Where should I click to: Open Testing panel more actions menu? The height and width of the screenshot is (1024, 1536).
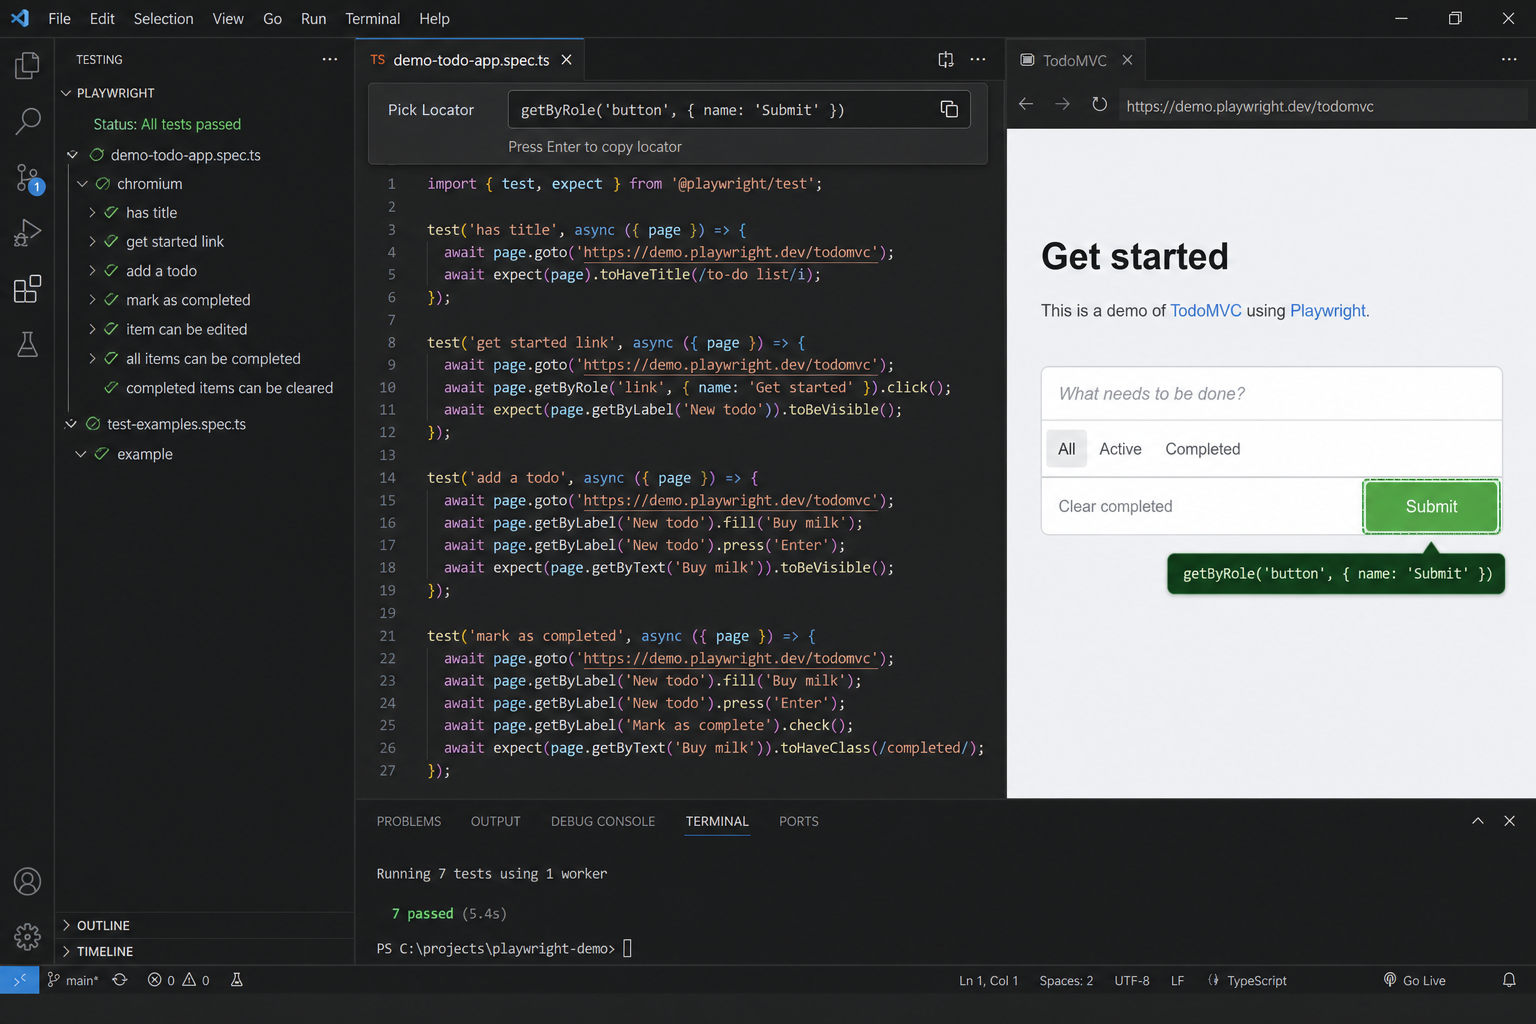(x=329, y=60)
